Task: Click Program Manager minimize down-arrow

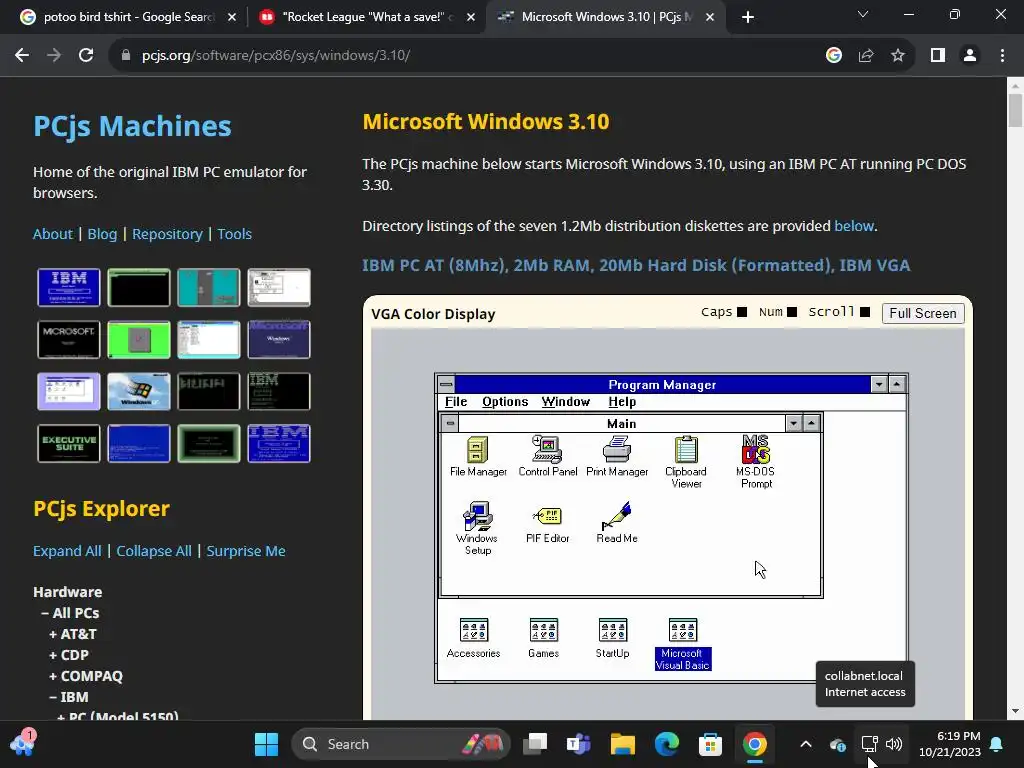Action: click(879, 384)
